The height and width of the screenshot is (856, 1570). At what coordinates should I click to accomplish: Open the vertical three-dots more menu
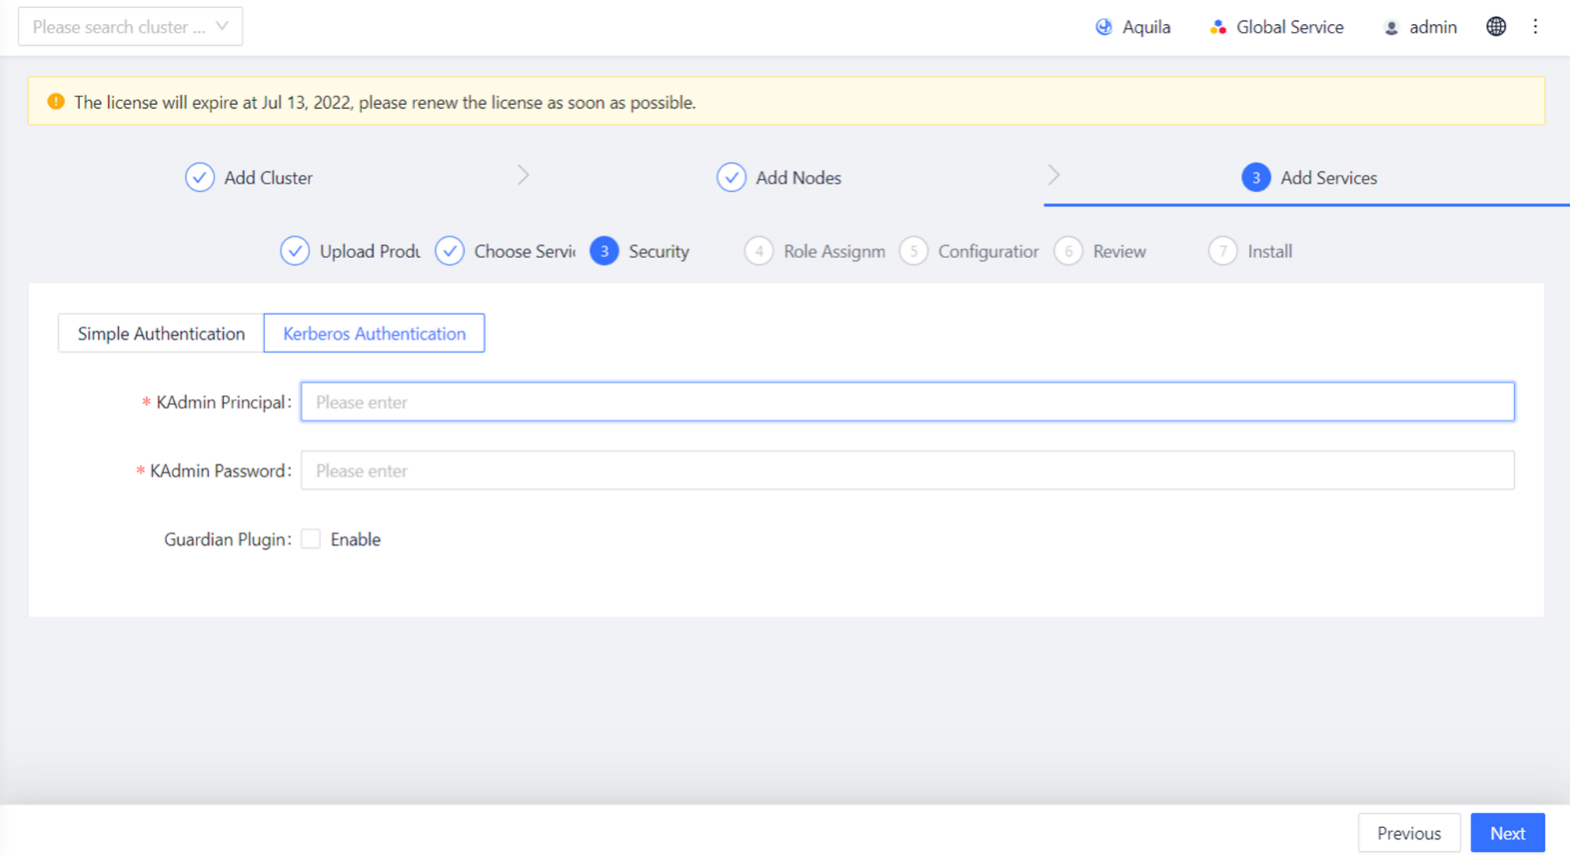(1535, 27)
